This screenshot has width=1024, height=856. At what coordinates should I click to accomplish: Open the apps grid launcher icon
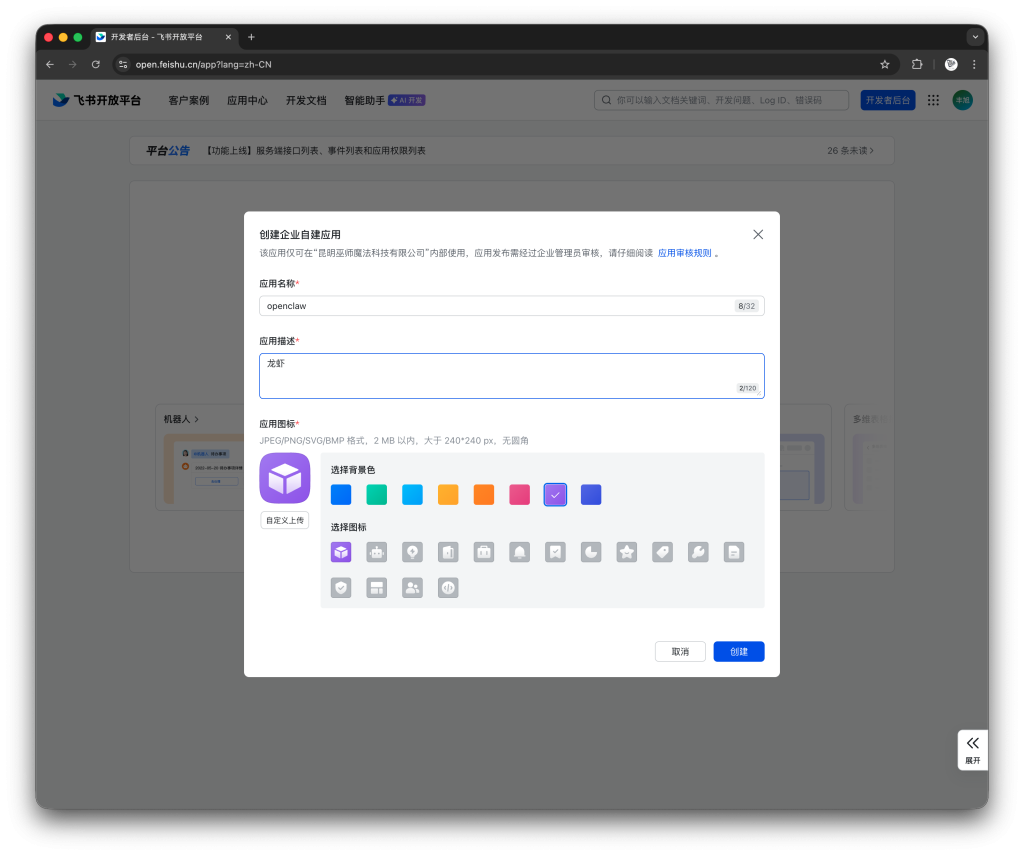[933, 100]
